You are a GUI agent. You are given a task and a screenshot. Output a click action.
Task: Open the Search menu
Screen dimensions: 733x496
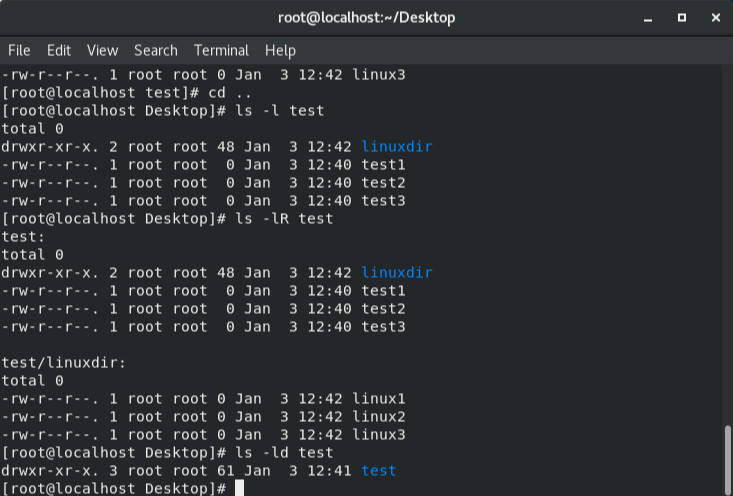(156, 50)
